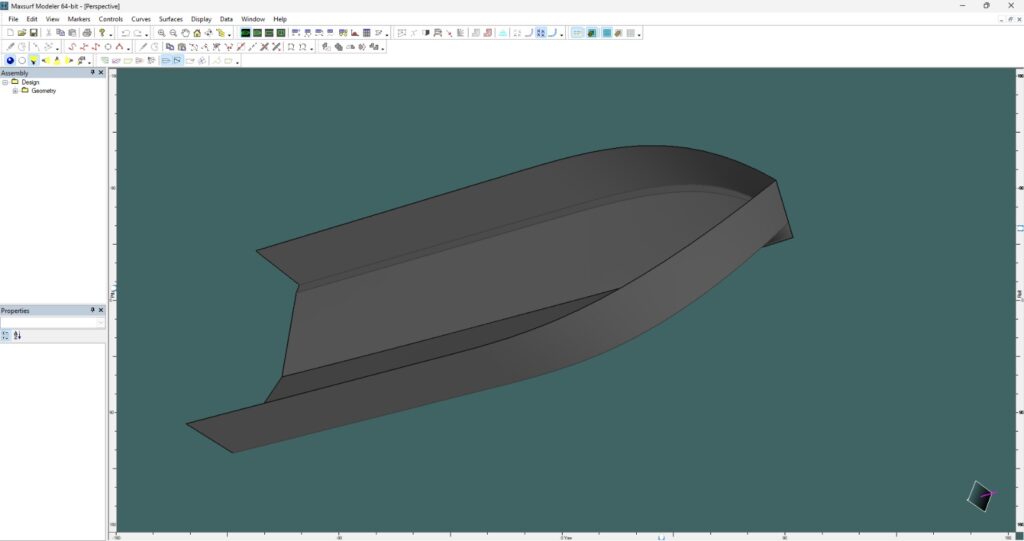Select the Design folder in Assembly tree
Screen dimensions: 1024x541
(x=30, y=82)
